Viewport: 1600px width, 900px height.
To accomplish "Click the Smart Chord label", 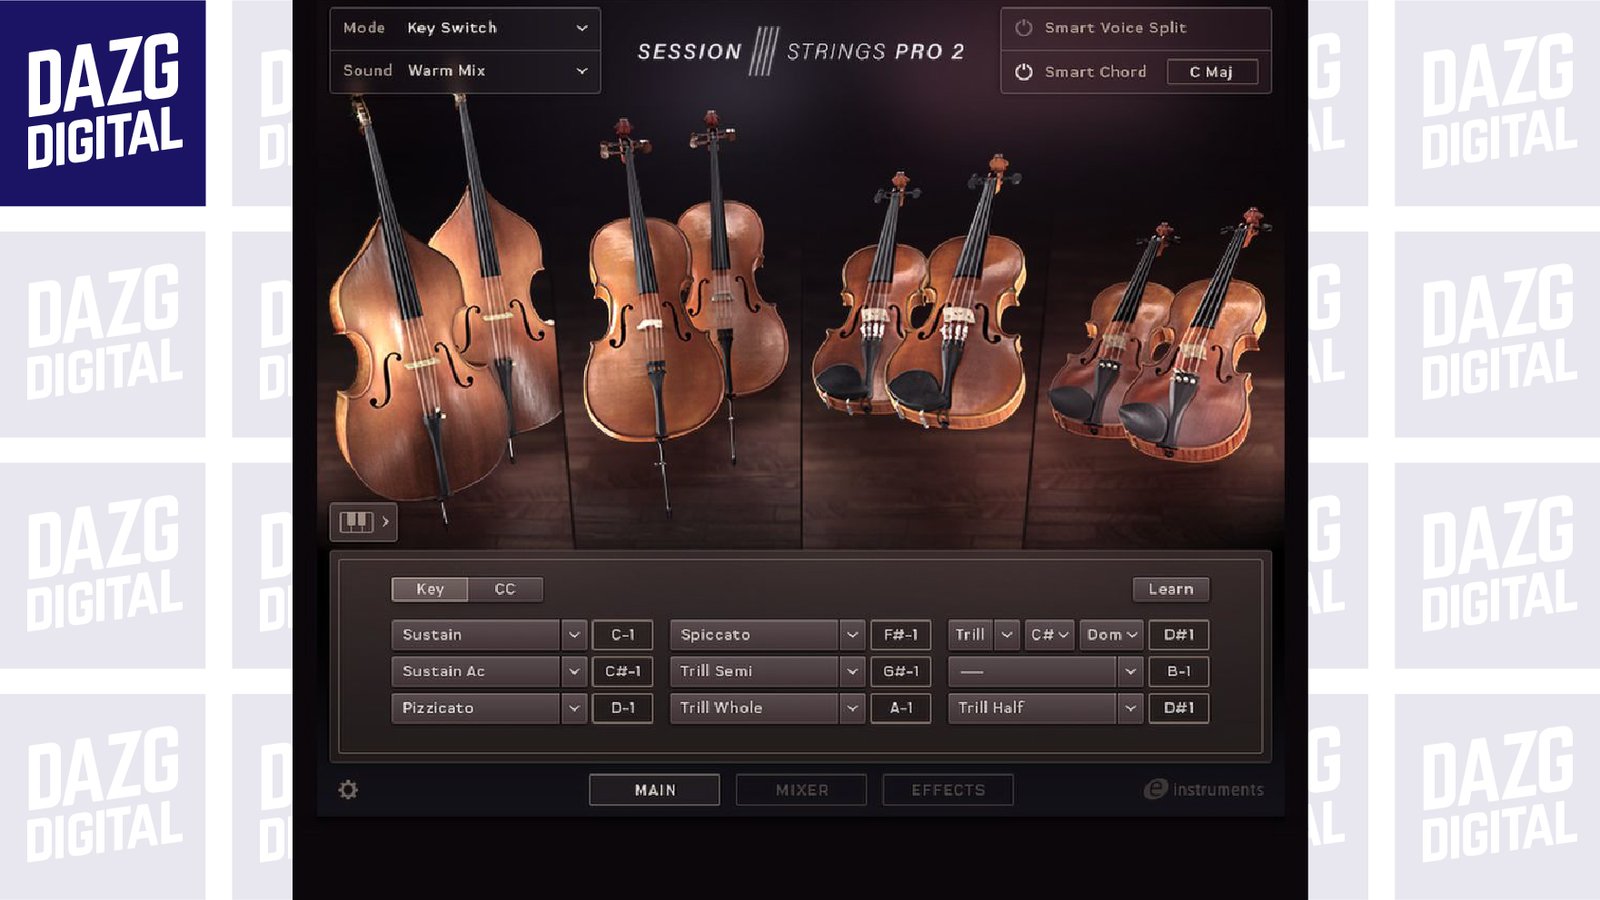I will click(1095, 72).
